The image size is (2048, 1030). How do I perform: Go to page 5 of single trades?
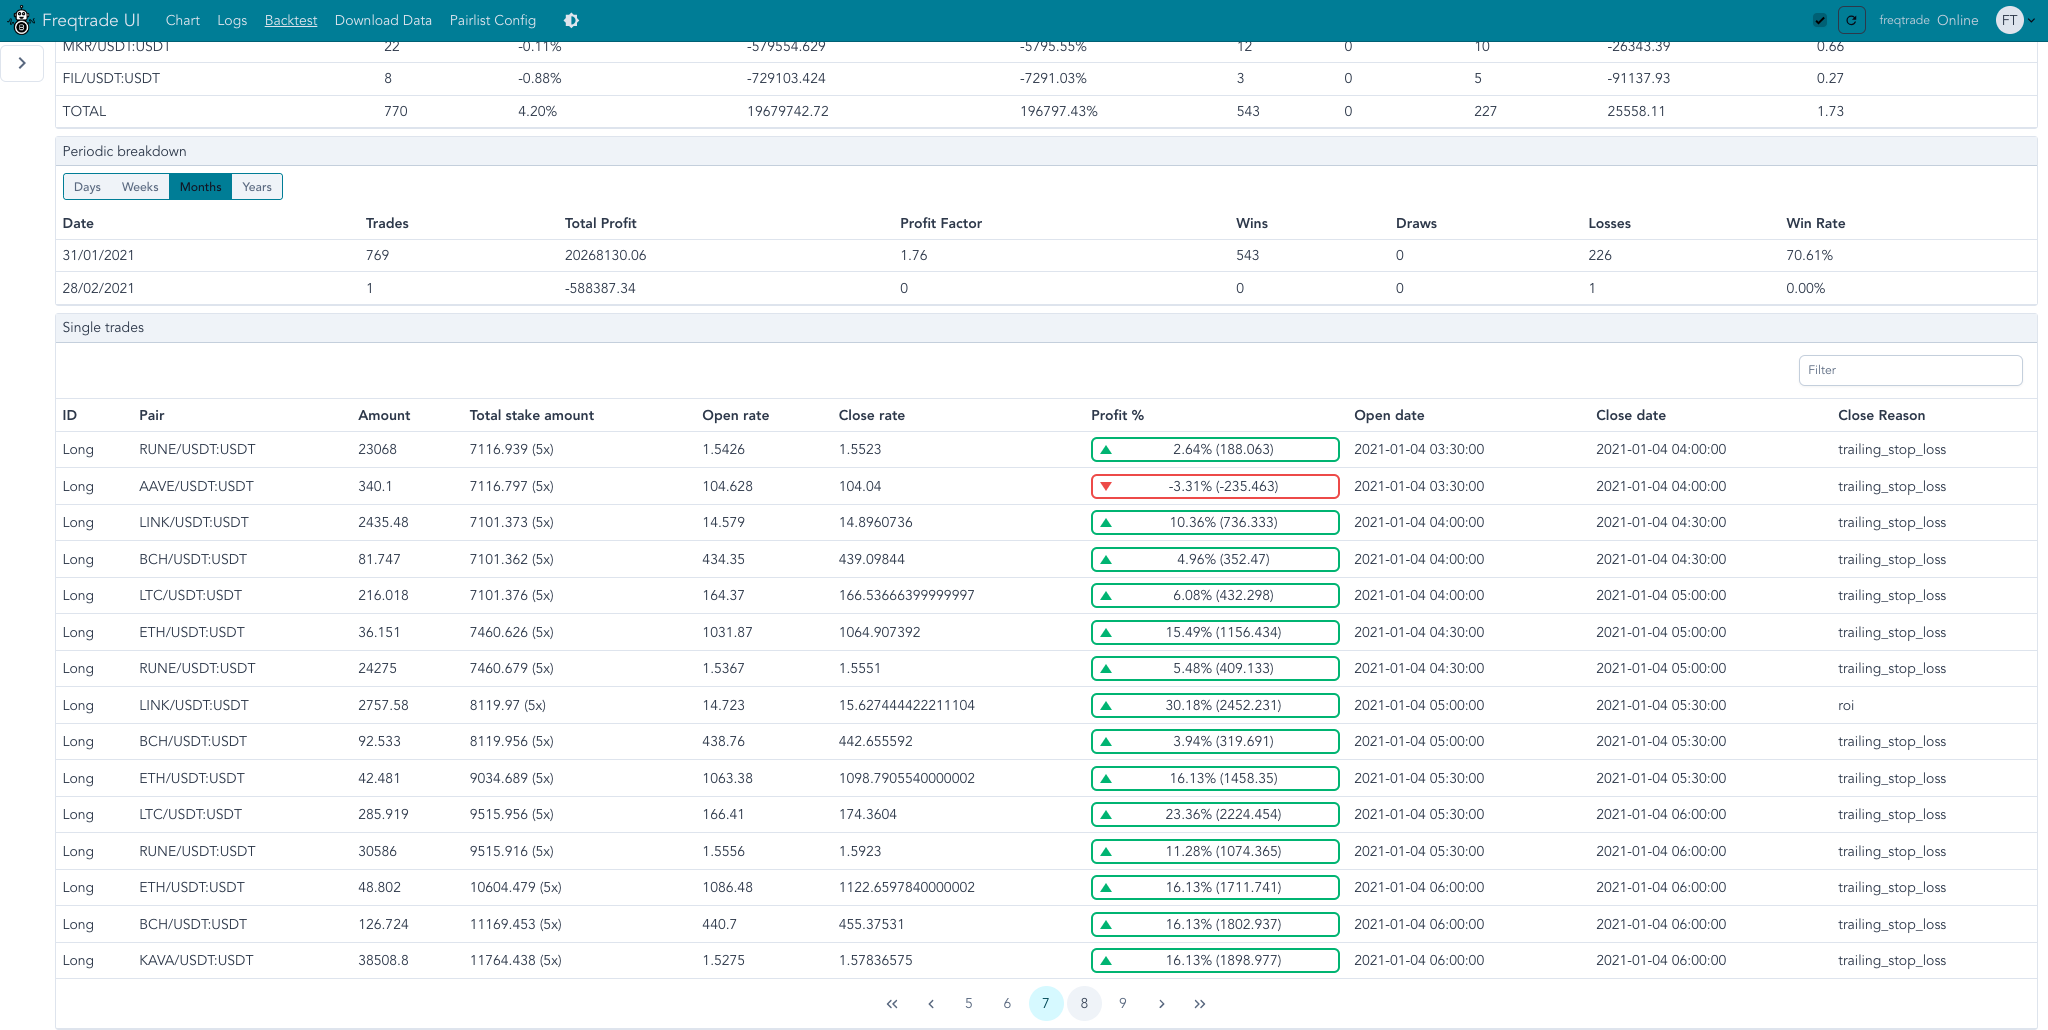[968, 1003]
